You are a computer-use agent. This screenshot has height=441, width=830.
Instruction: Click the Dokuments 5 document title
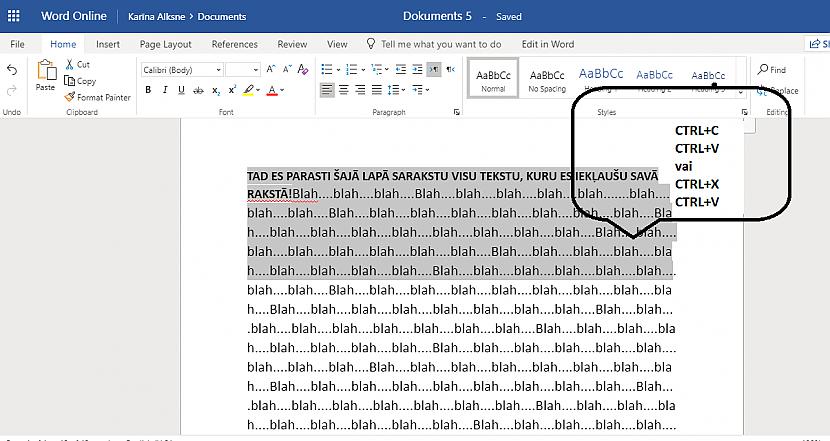coord(437,16)
